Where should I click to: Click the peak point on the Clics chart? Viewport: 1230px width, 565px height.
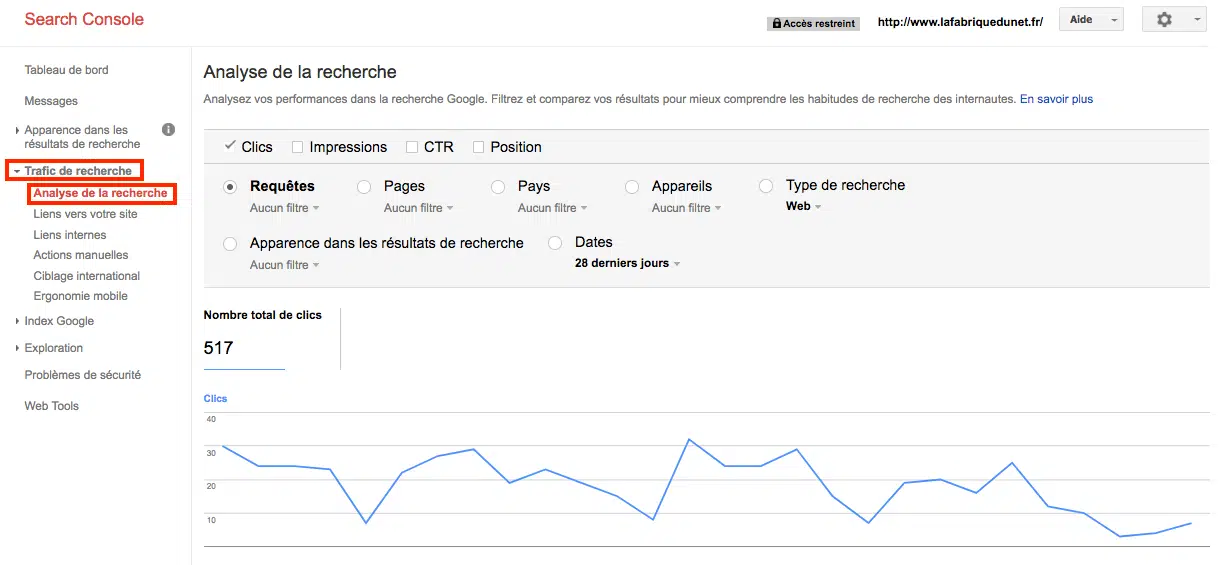click(x=689, y=439)
